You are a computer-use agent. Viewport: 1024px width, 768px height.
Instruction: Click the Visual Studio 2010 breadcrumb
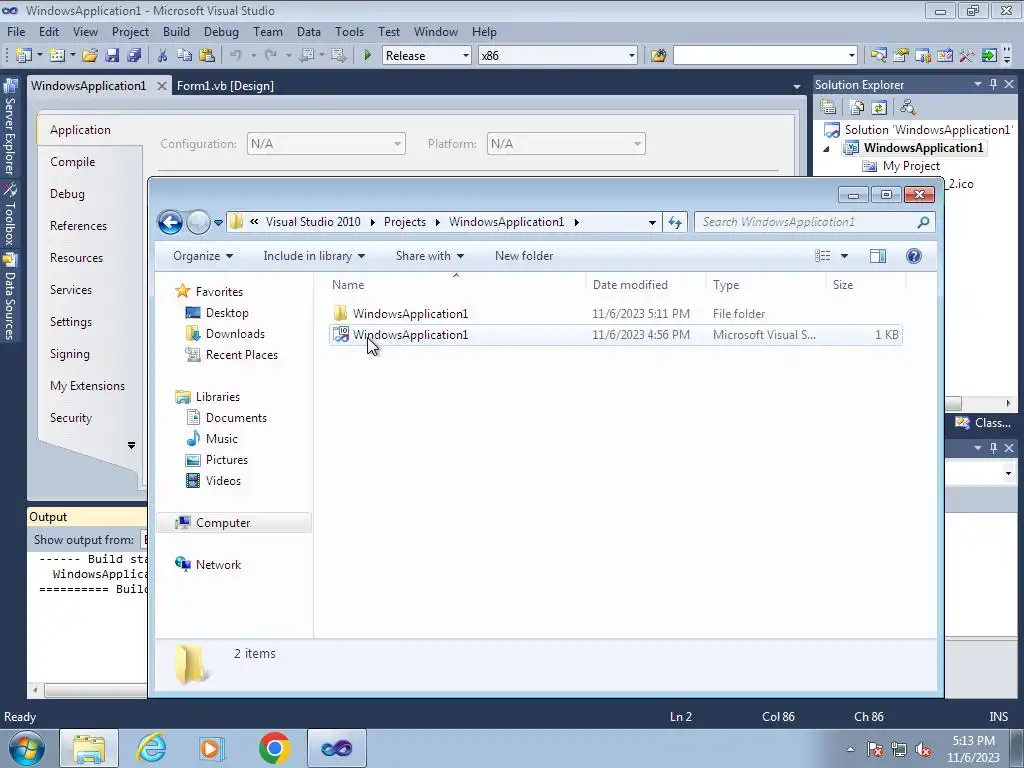pos(313,222)
